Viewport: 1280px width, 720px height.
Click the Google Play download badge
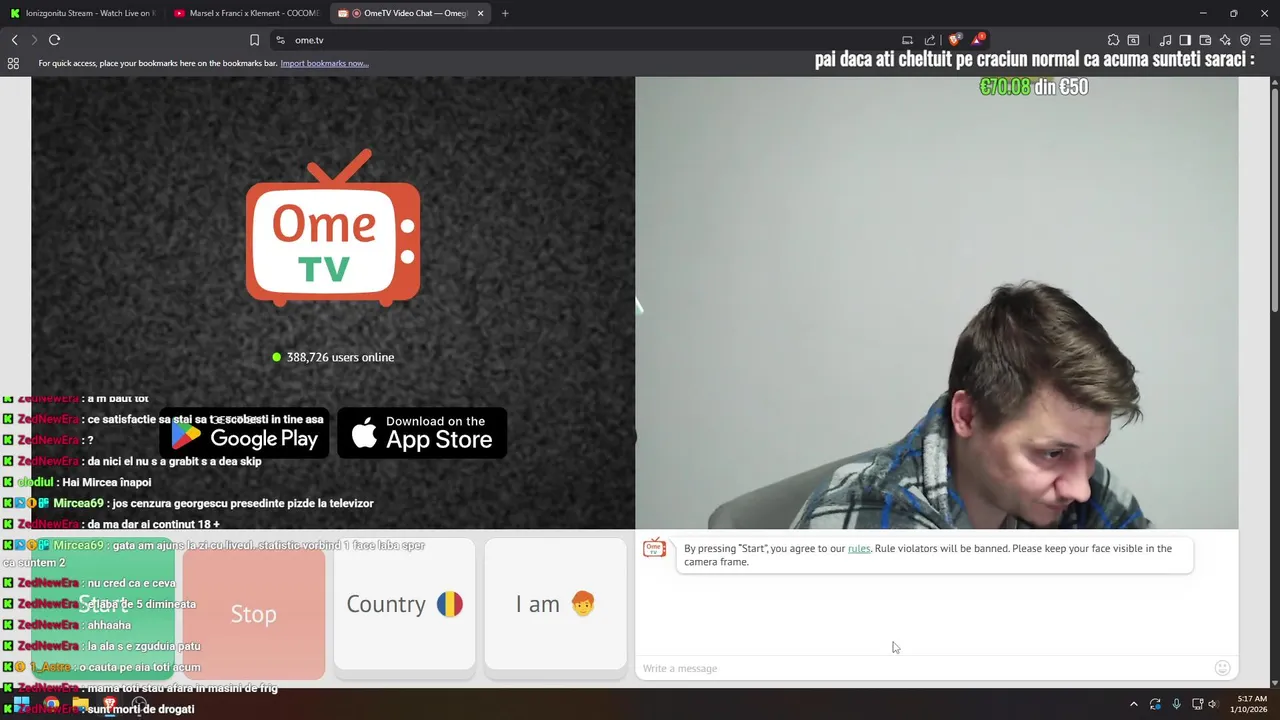click(x=245, y=432)
